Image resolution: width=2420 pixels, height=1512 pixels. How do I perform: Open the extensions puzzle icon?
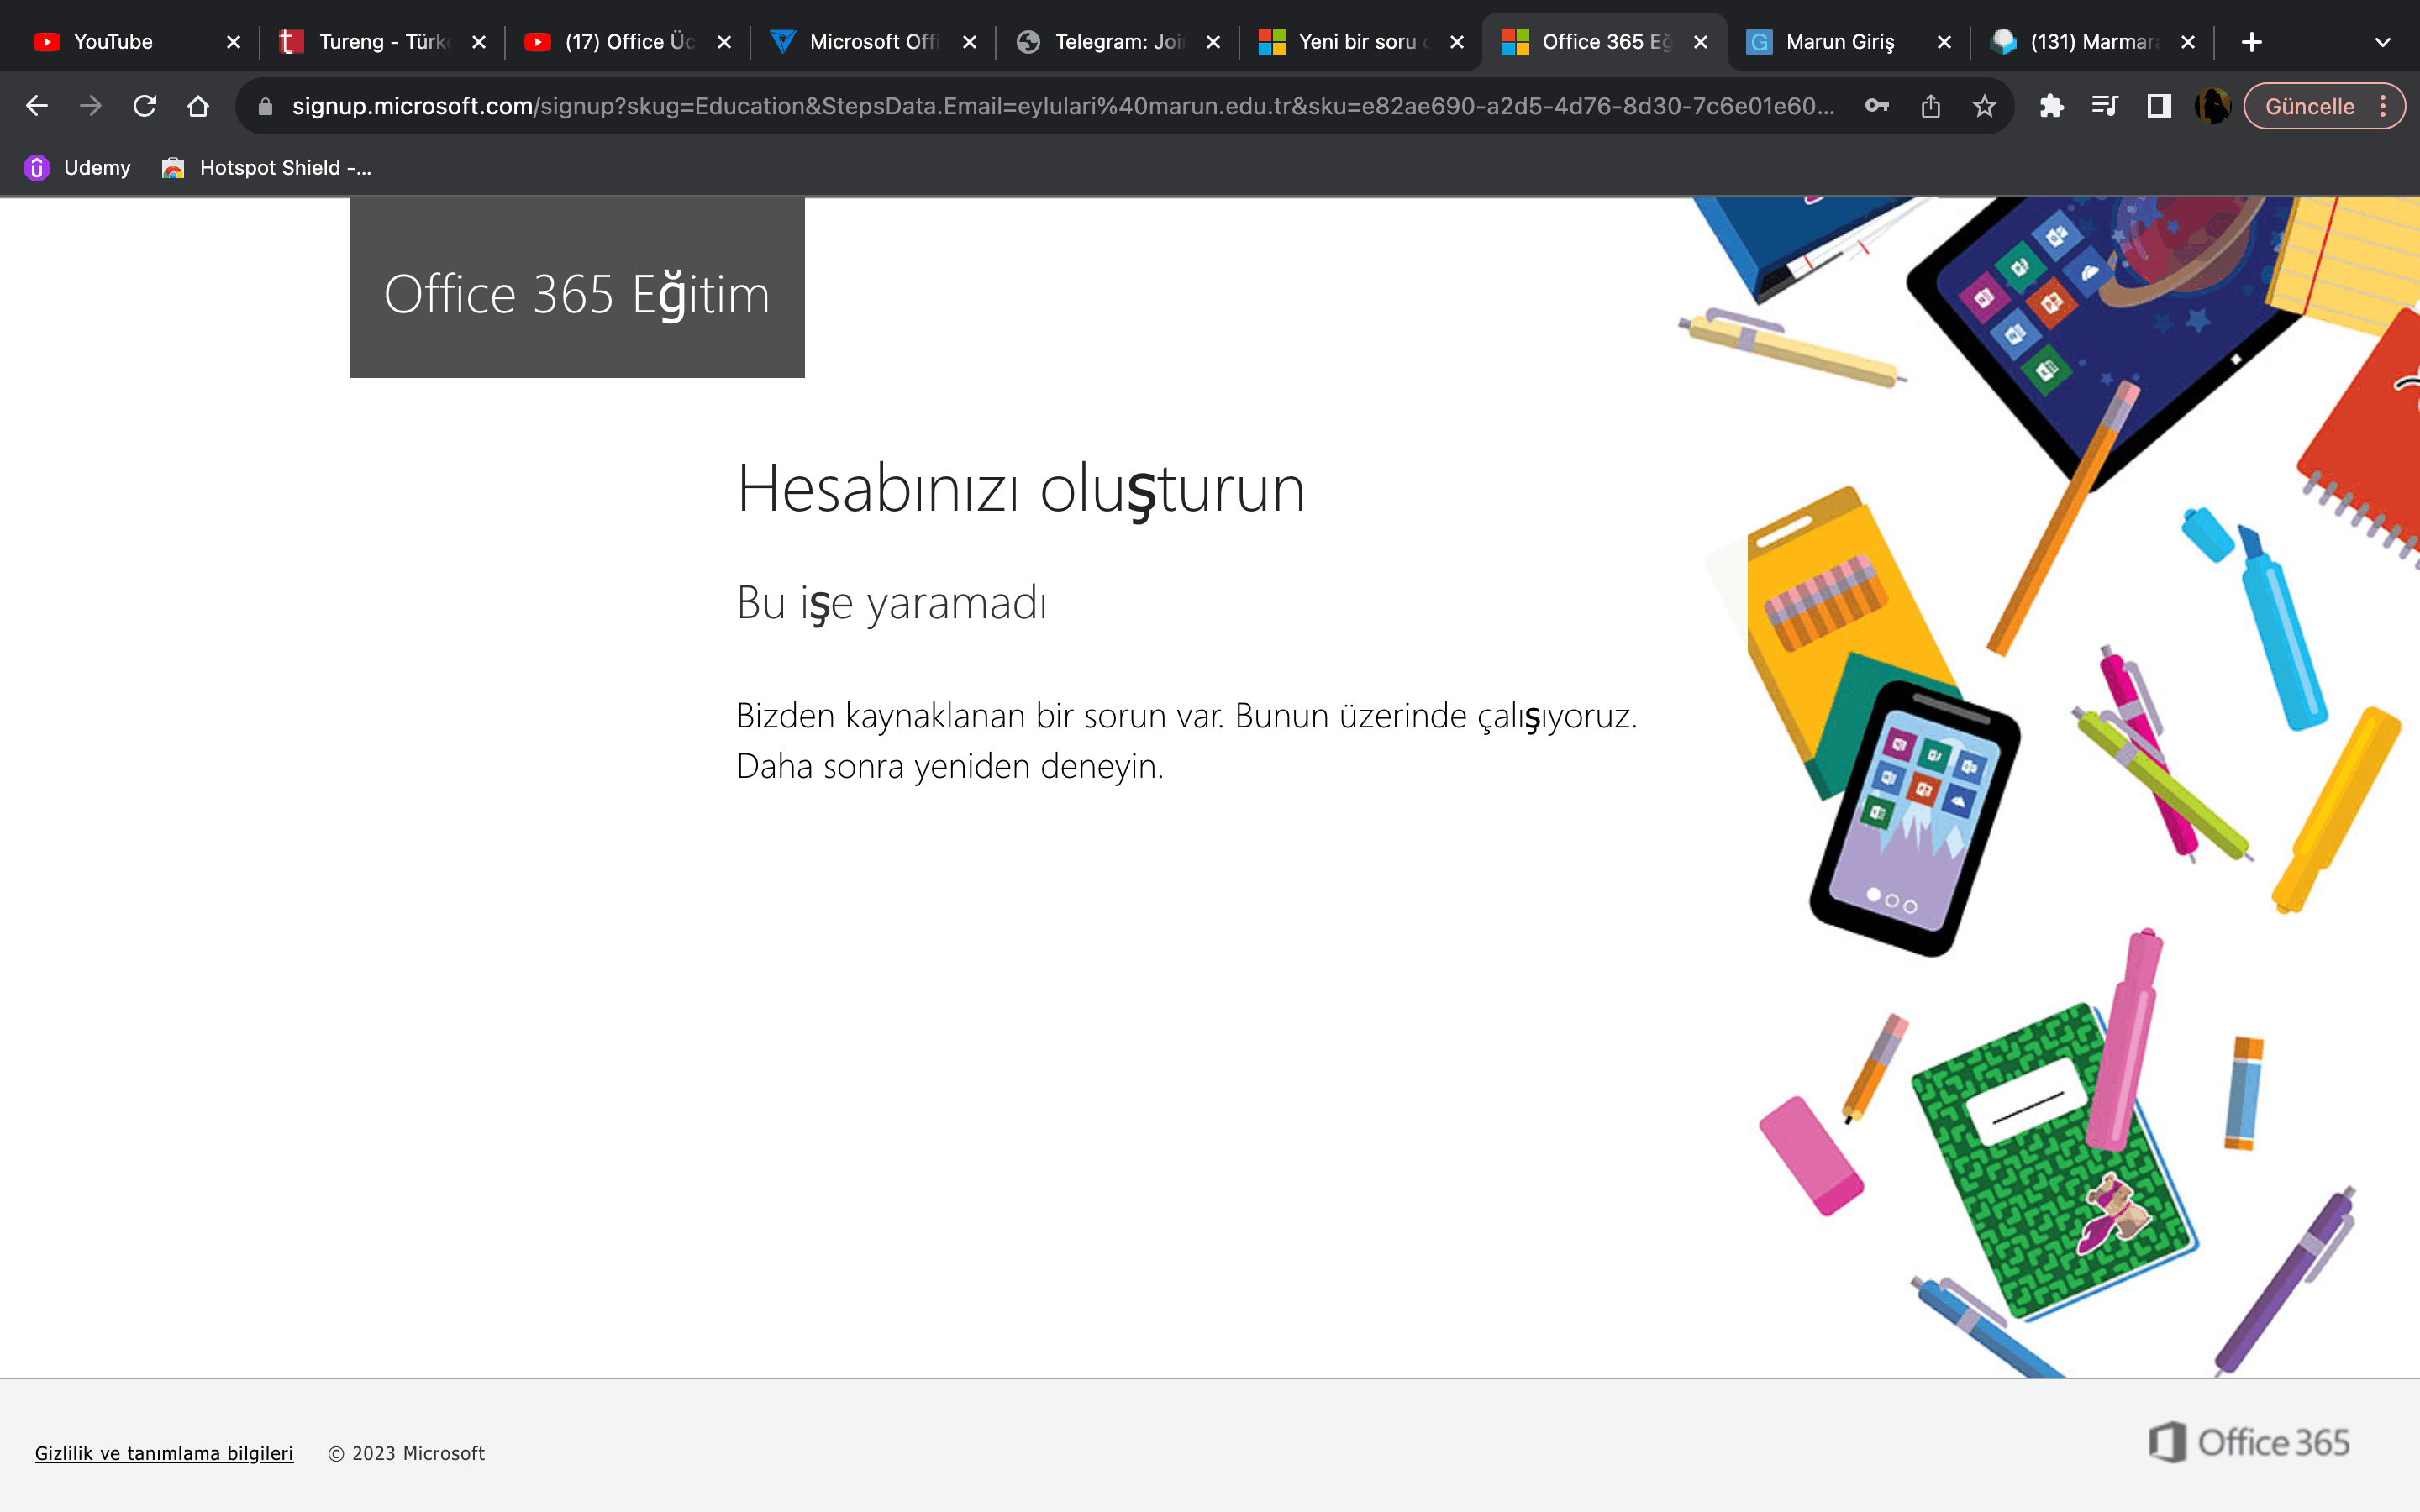[x=2051, y=106]
